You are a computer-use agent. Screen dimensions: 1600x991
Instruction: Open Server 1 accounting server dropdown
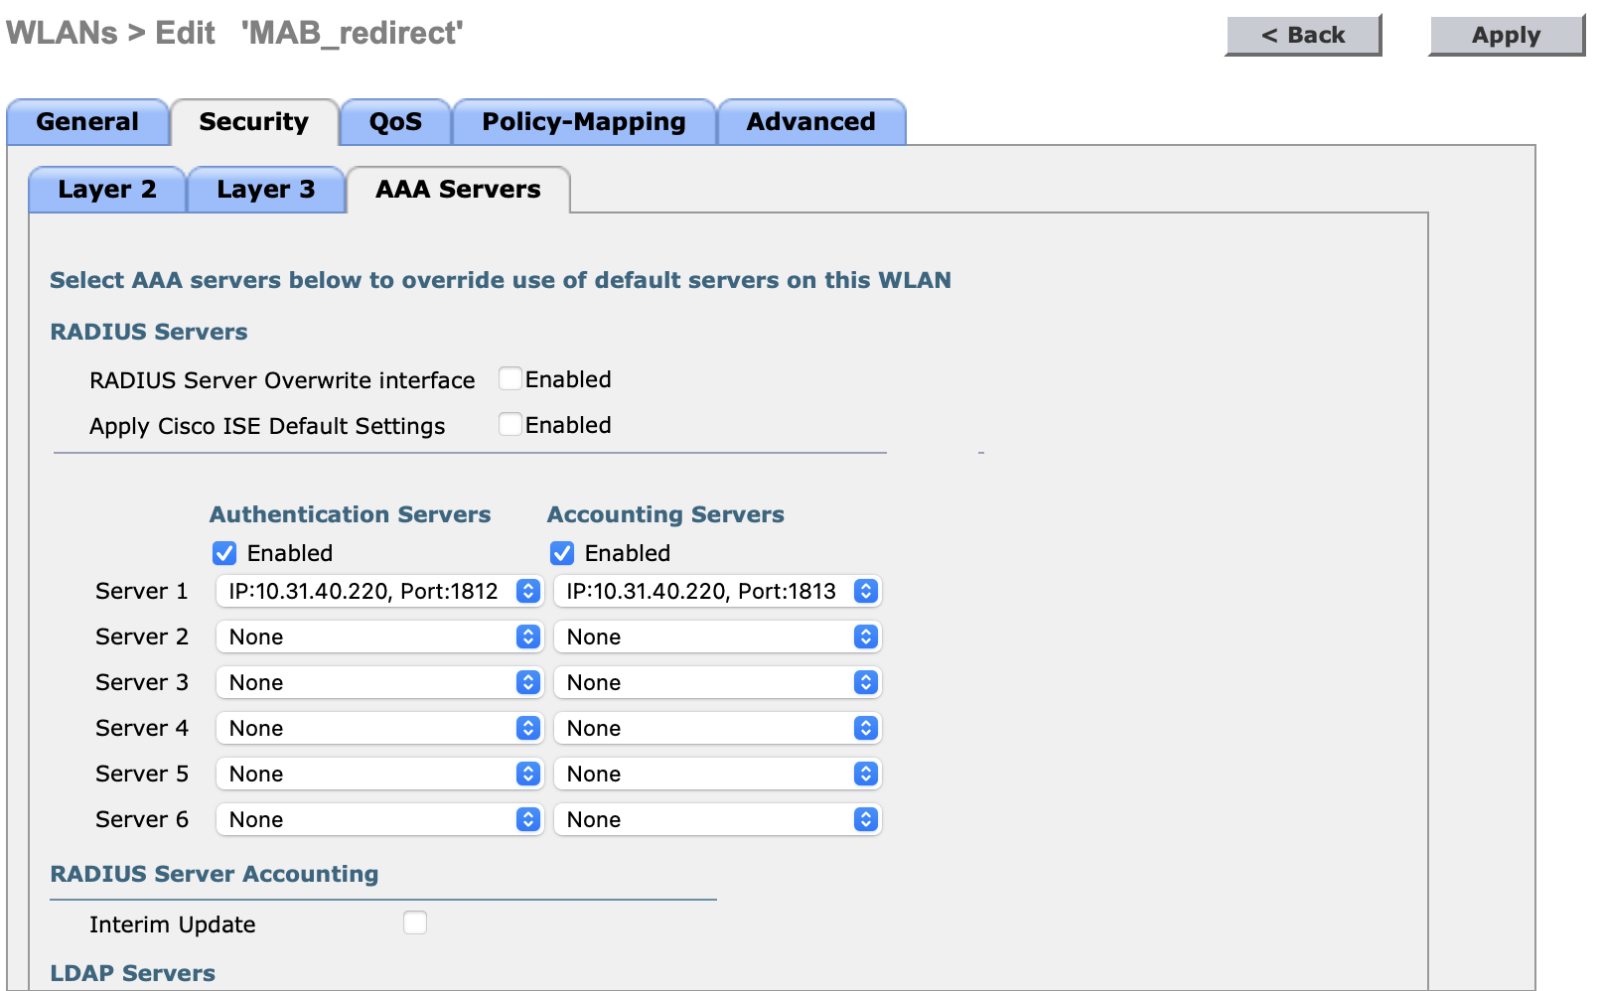[x=717, y=591]
